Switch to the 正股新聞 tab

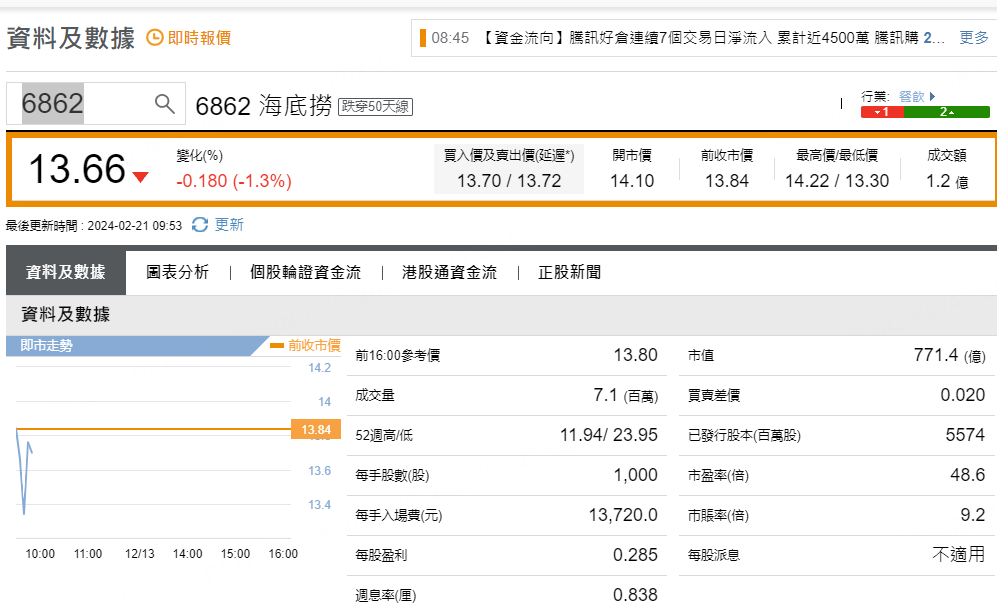(x=569, y=272)
